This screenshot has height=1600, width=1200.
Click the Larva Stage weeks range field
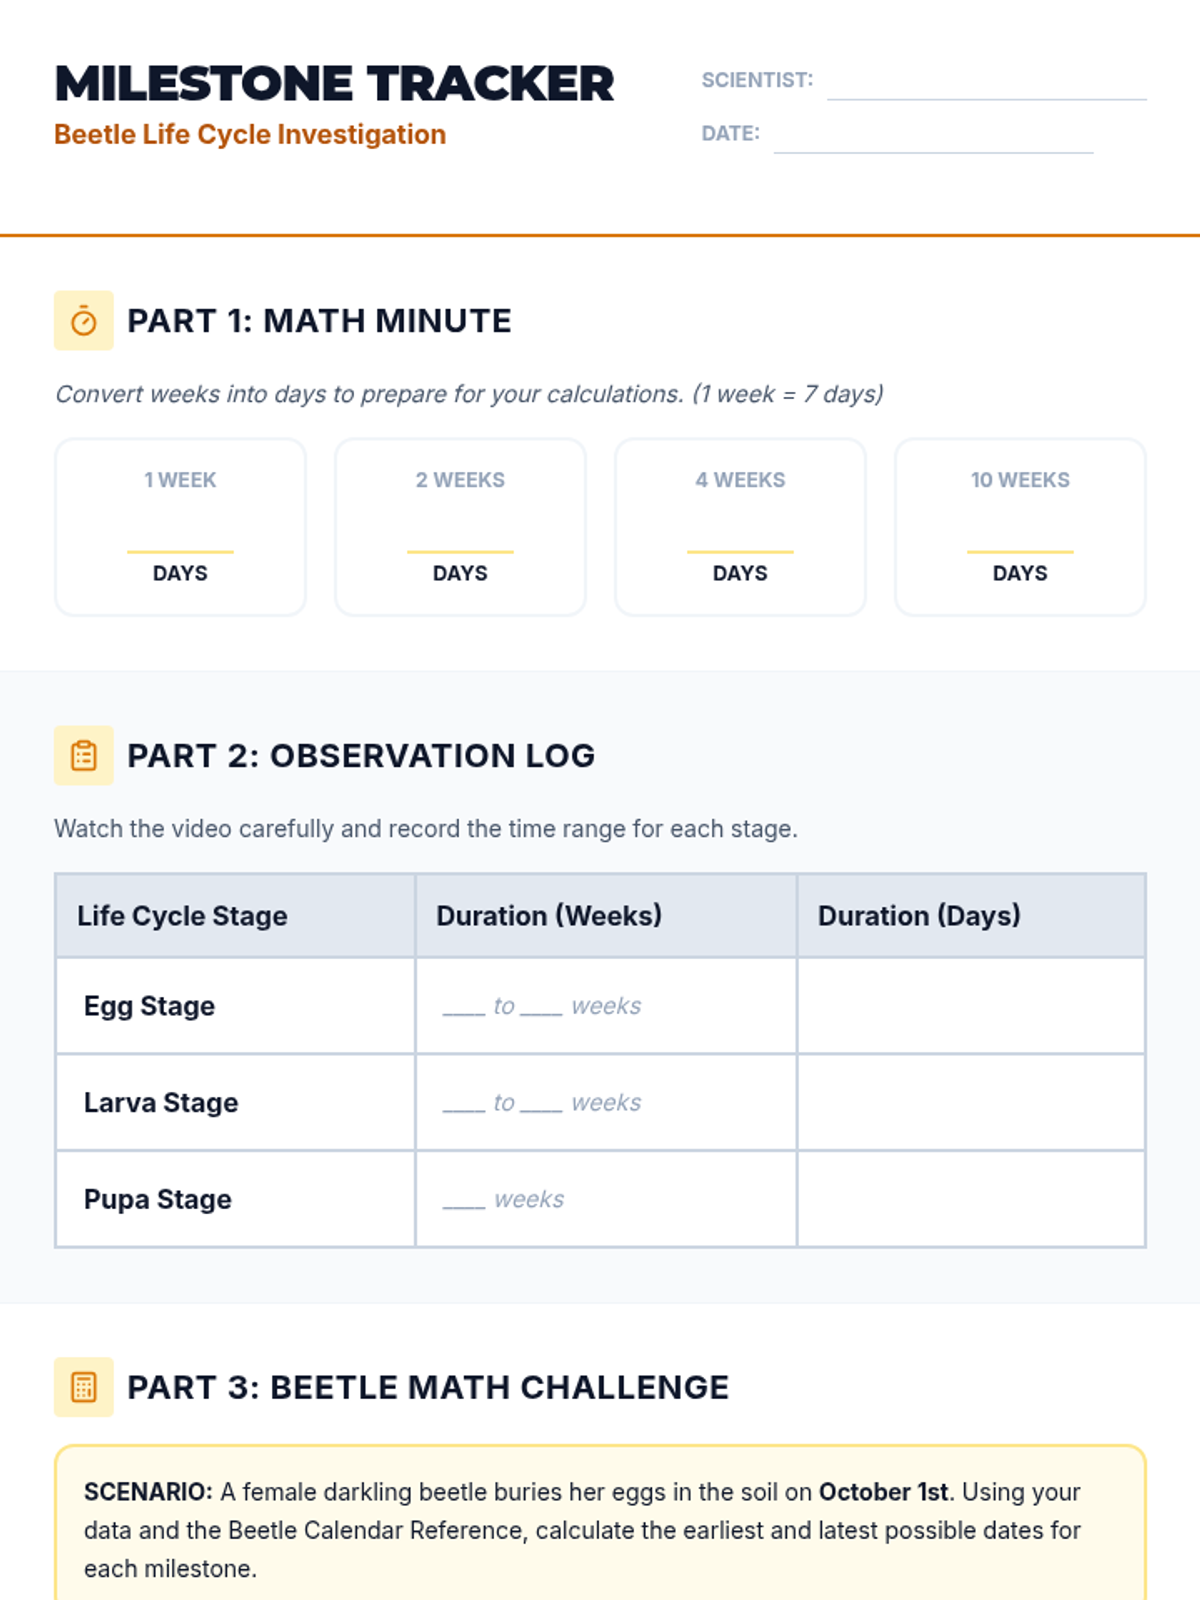click(x=542, y=1103)
